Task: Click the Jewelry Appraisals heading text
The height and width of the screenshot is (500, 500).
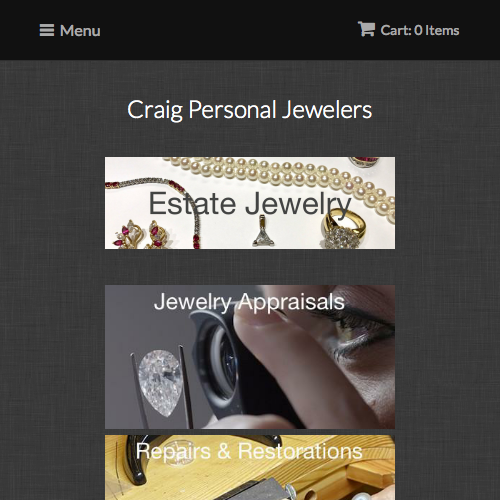Action: click(x=249, y=302)
